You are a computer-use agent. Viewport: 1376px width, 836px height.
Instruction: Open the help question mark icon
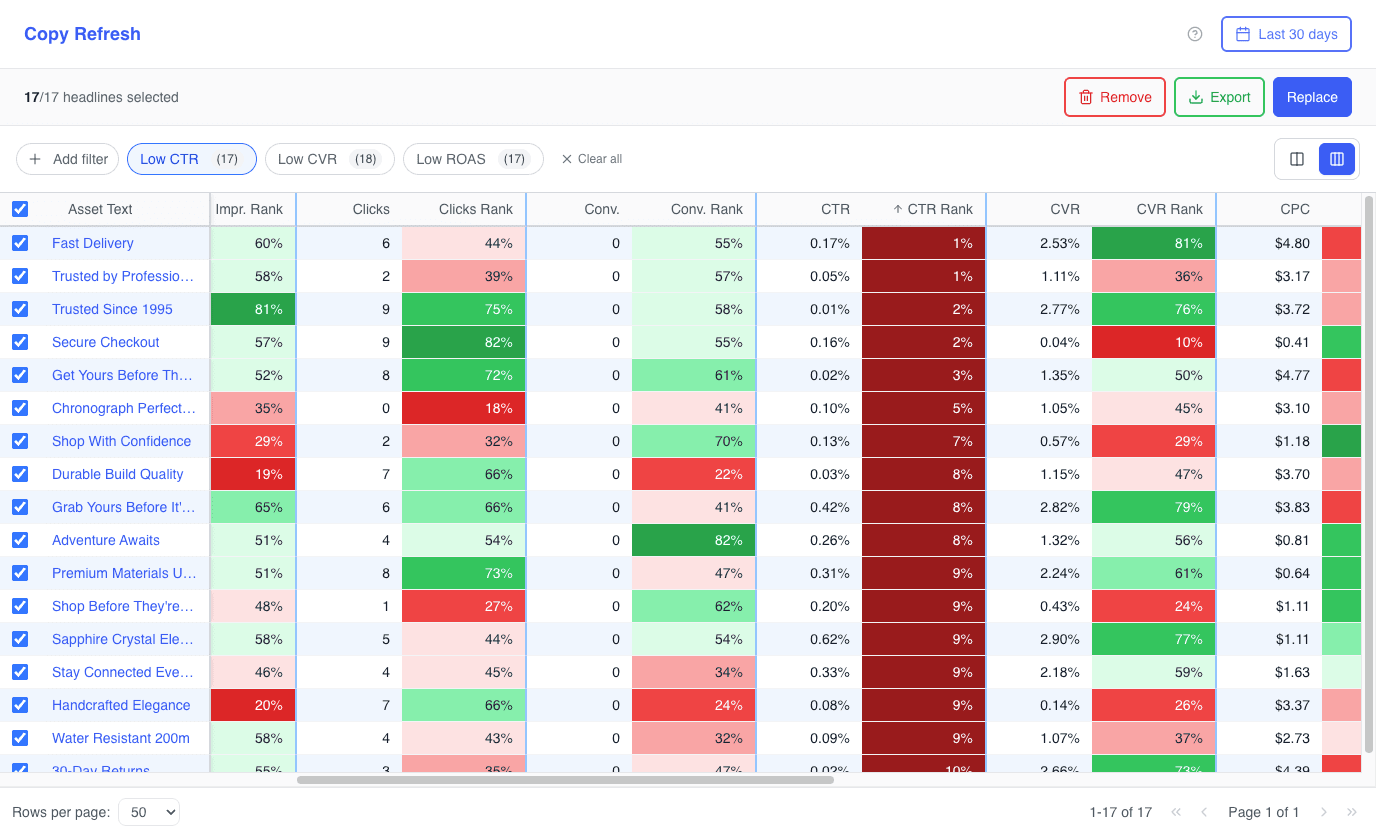coord(1194,34)
